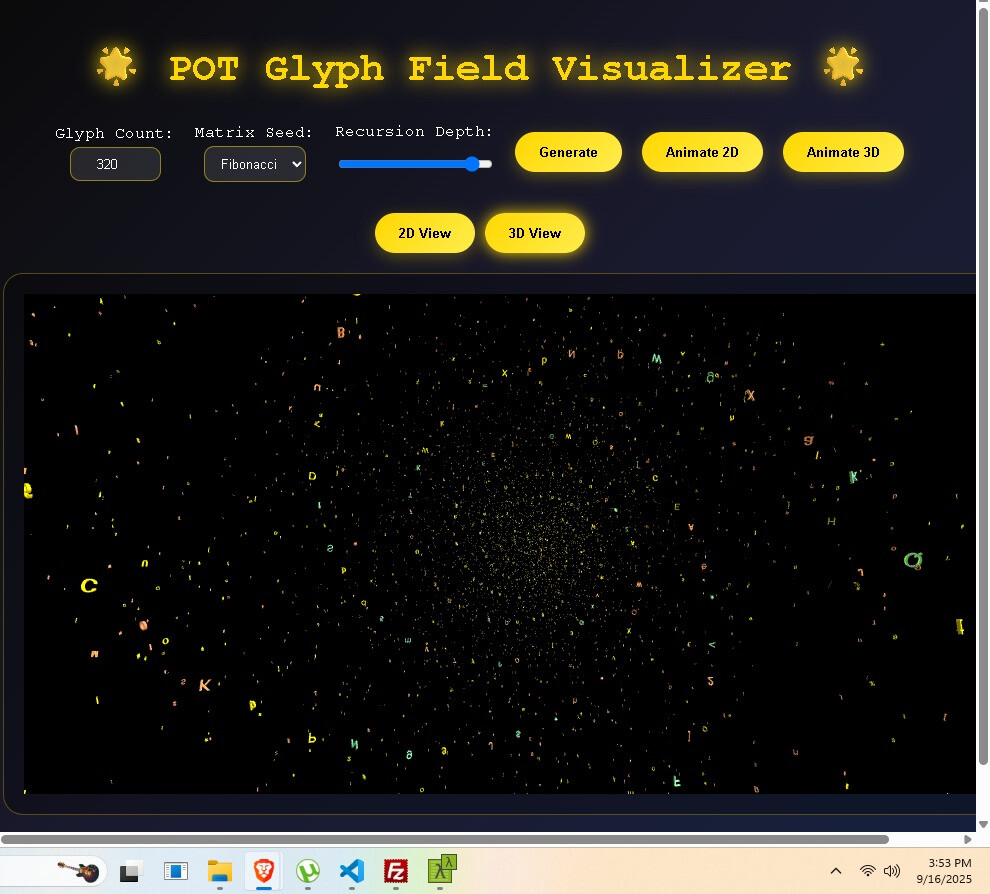The height and width of the screenshot is (894, 990).
Task: Open File Explorer from the taskbar
Action: 220,871
